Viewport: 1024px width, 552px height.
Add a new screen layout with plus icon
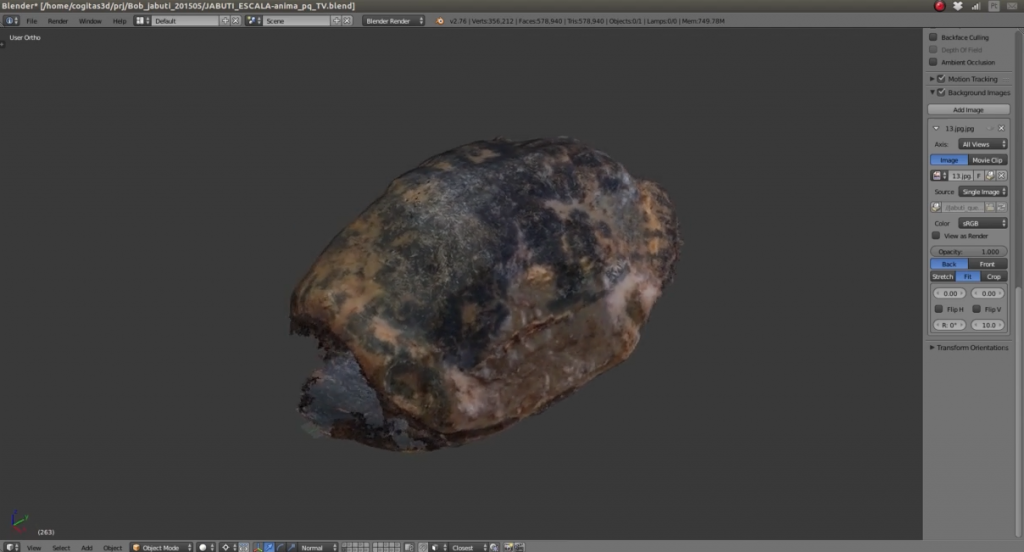pos(225,21)
